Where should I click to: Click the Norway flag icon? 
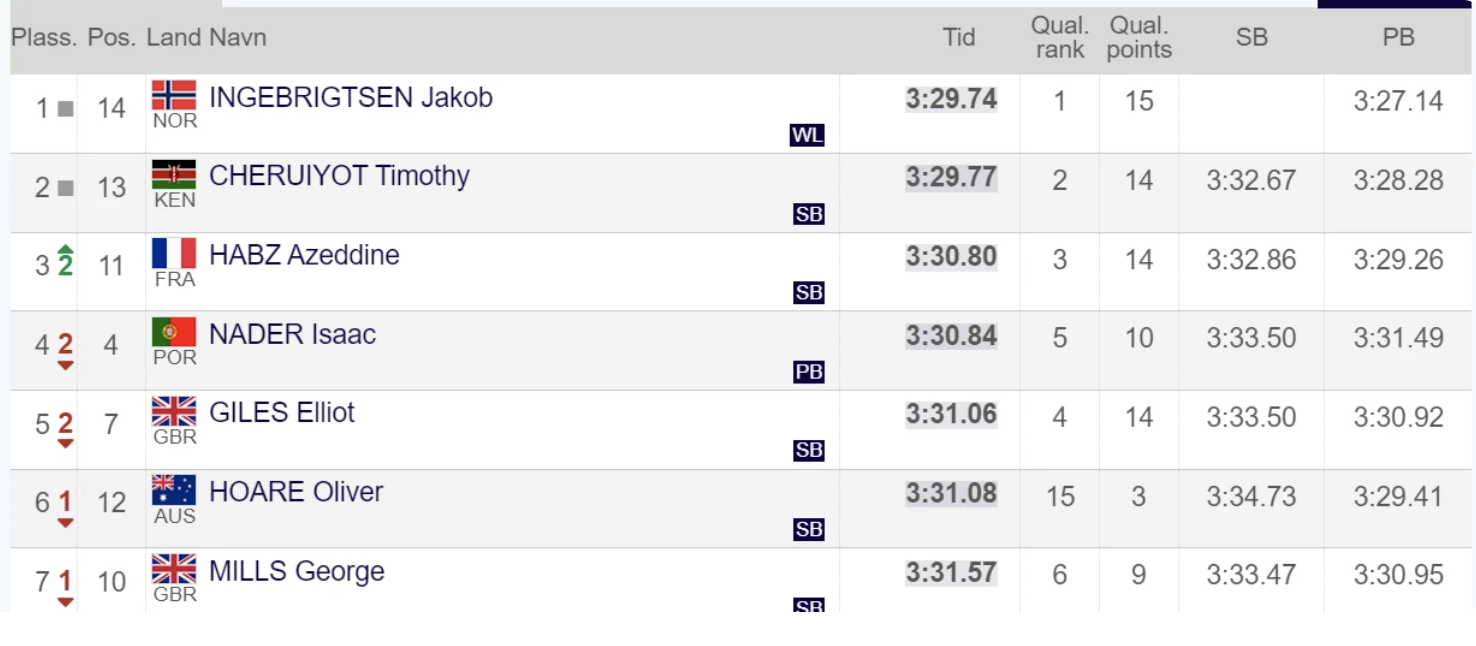174,95
